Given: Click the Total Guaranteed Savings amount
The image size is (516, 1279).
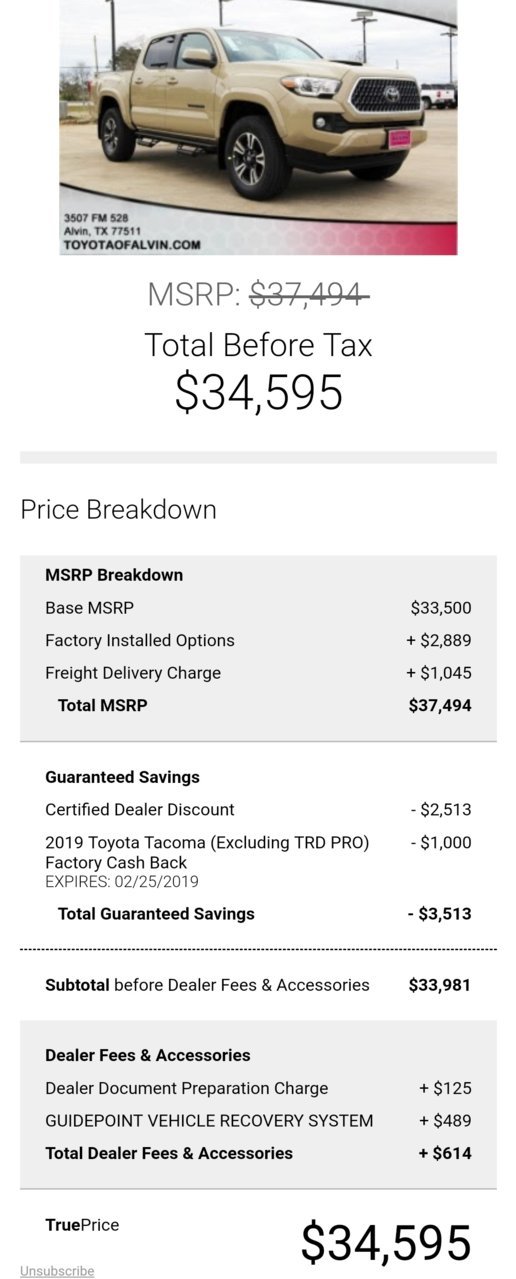Looking at the screenshot, I should (439, 914).
